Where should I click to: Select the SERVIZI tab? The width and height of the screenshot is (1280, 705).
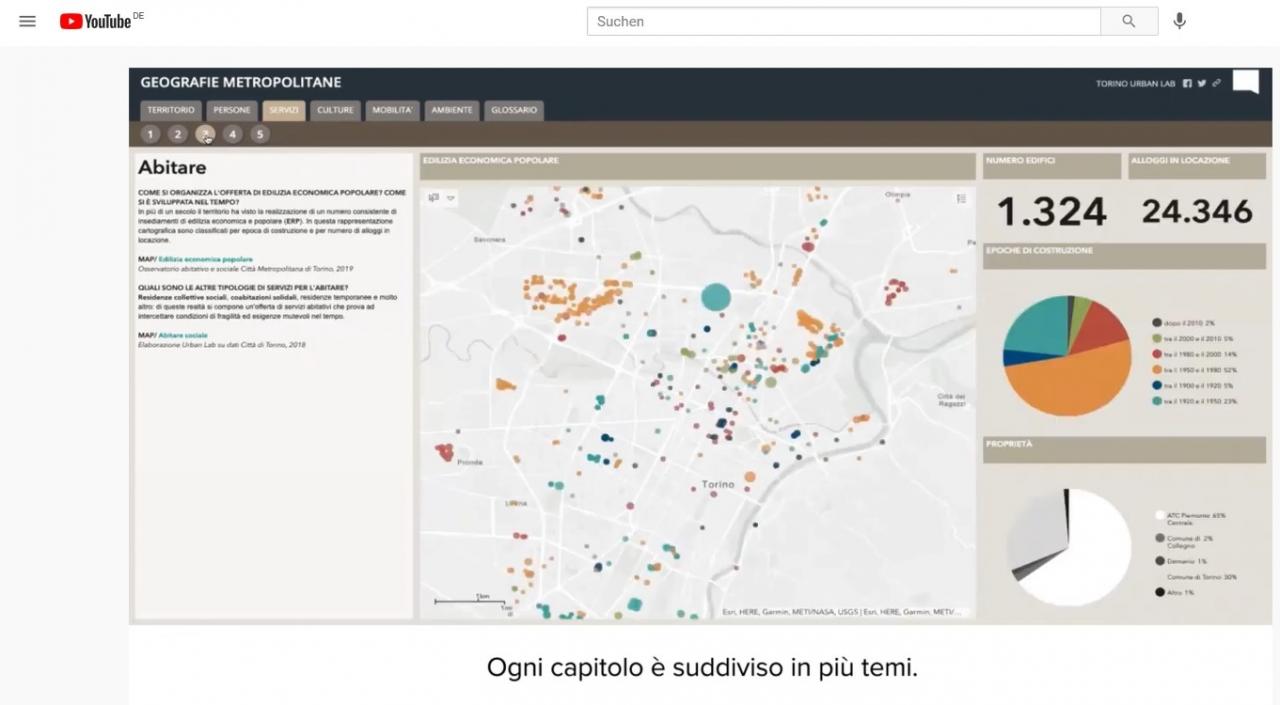tap(284, 110)
